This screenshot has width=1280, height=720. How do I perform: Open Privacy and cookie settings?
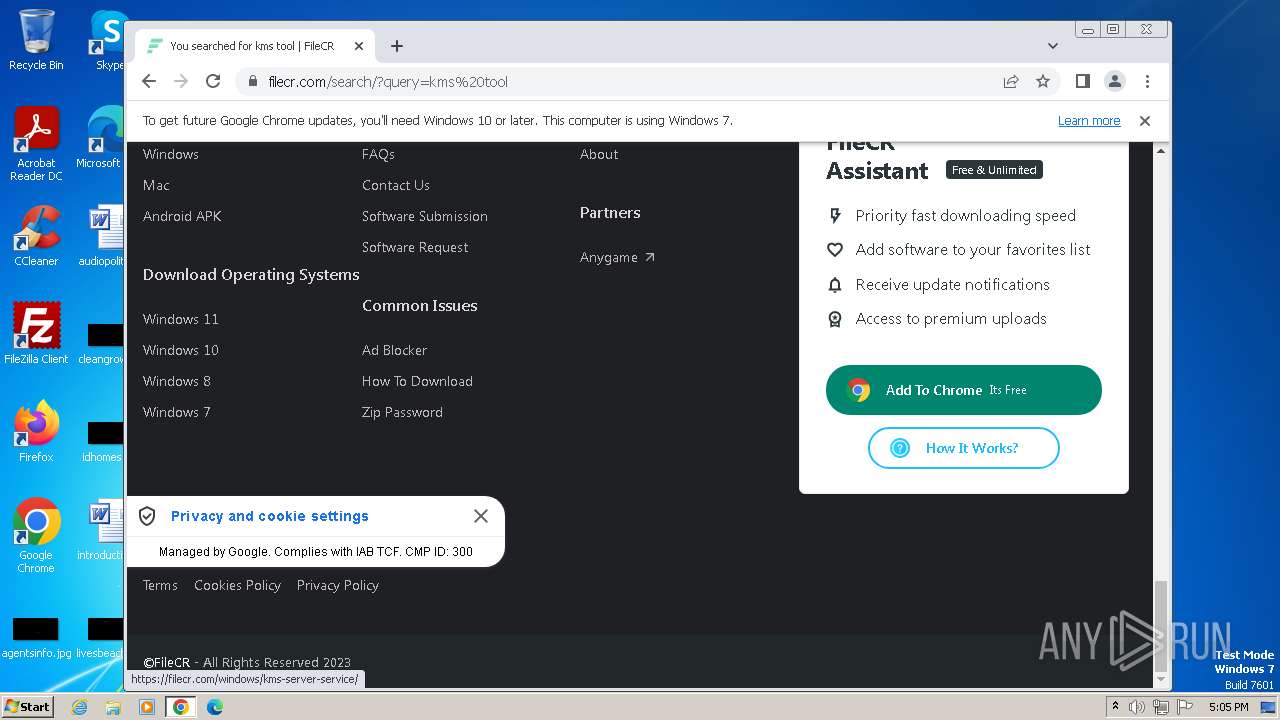coord(270,516)
